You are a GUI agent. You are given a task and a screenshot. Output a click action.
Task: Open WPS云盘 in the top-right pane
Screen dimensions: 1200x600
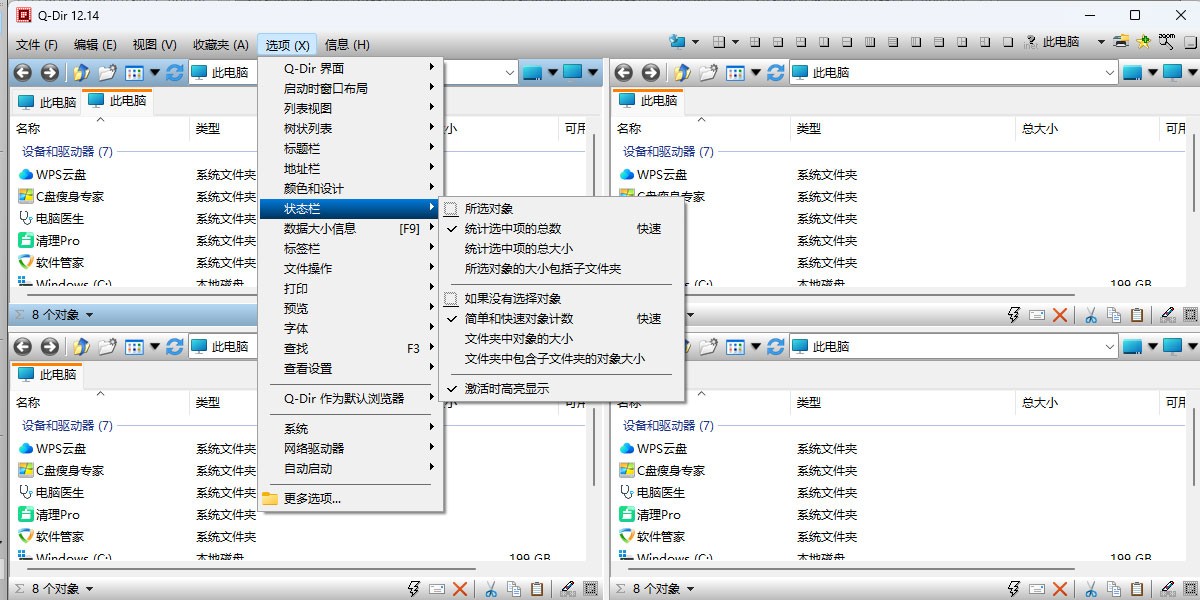tap(662, 175)
